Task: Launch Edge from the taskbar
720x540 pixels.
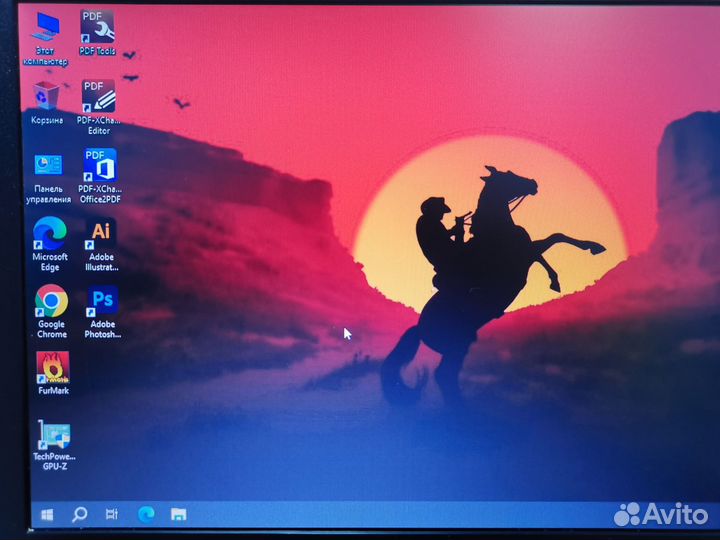Action: click(x=146, y=514)
